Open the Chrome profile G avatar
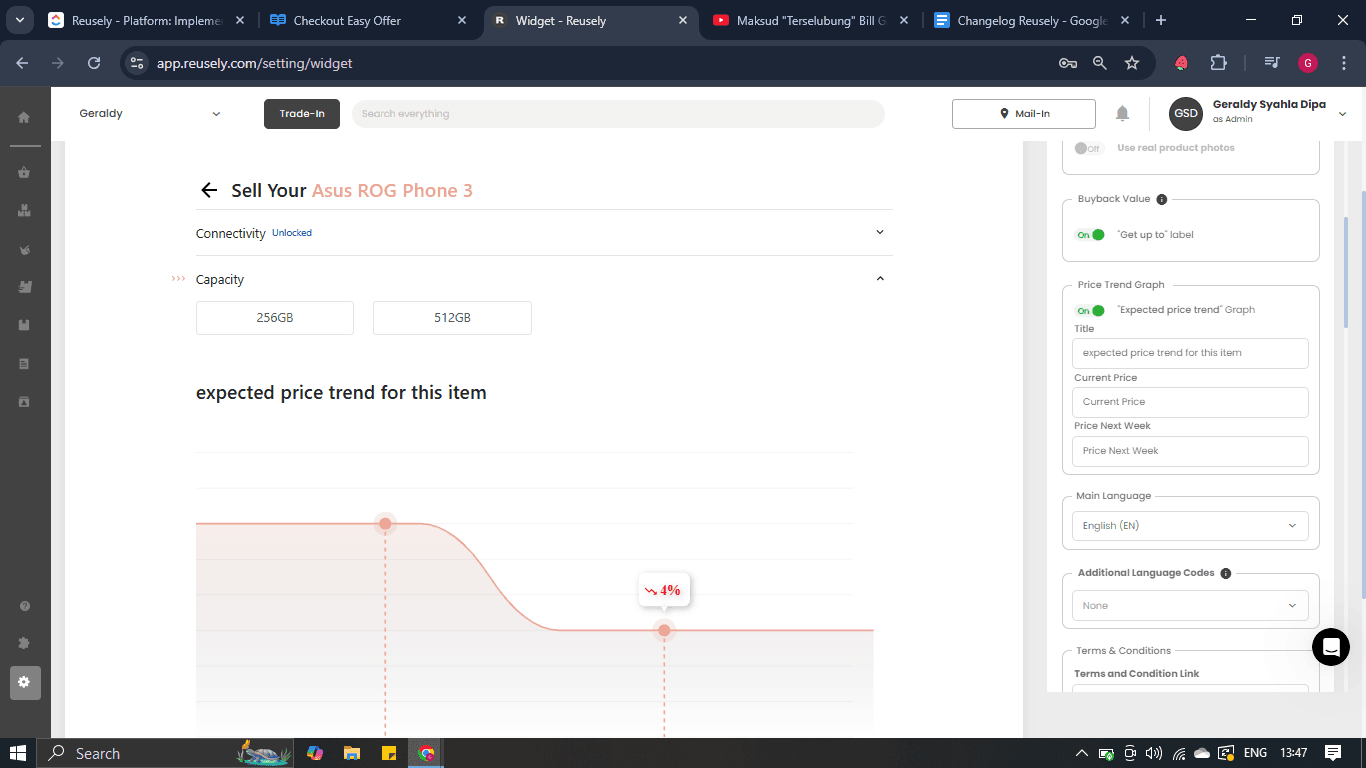The width and height of the screenshot is (1366, 768). tap(1308, 62)
